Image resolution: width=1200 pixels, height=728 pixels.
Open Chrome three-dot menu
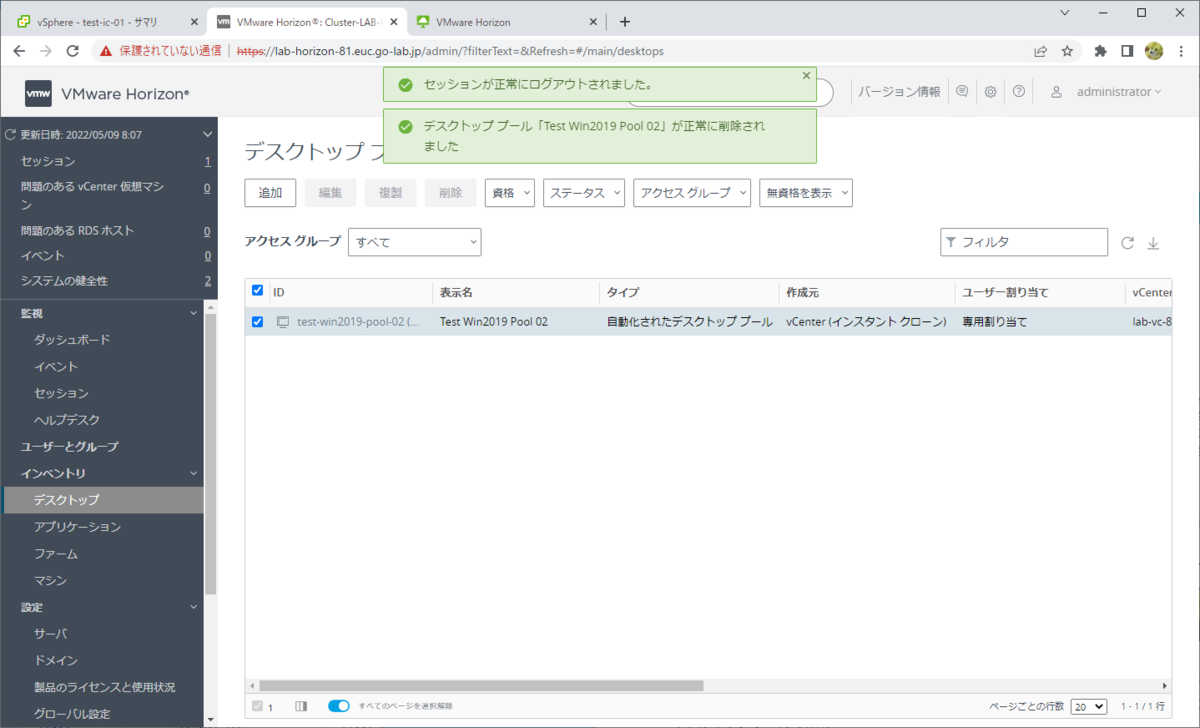(x=1181, y=51)
